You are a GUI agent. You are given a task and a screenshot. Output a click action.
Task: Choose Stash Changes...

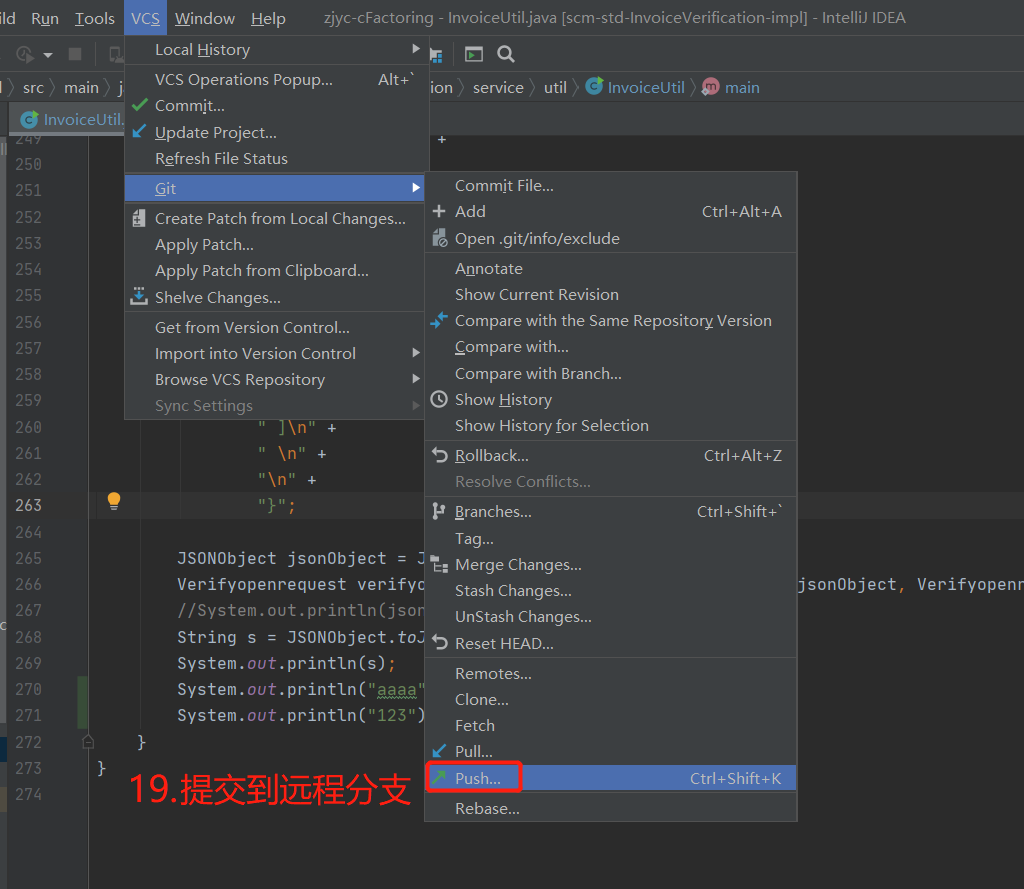611,590
